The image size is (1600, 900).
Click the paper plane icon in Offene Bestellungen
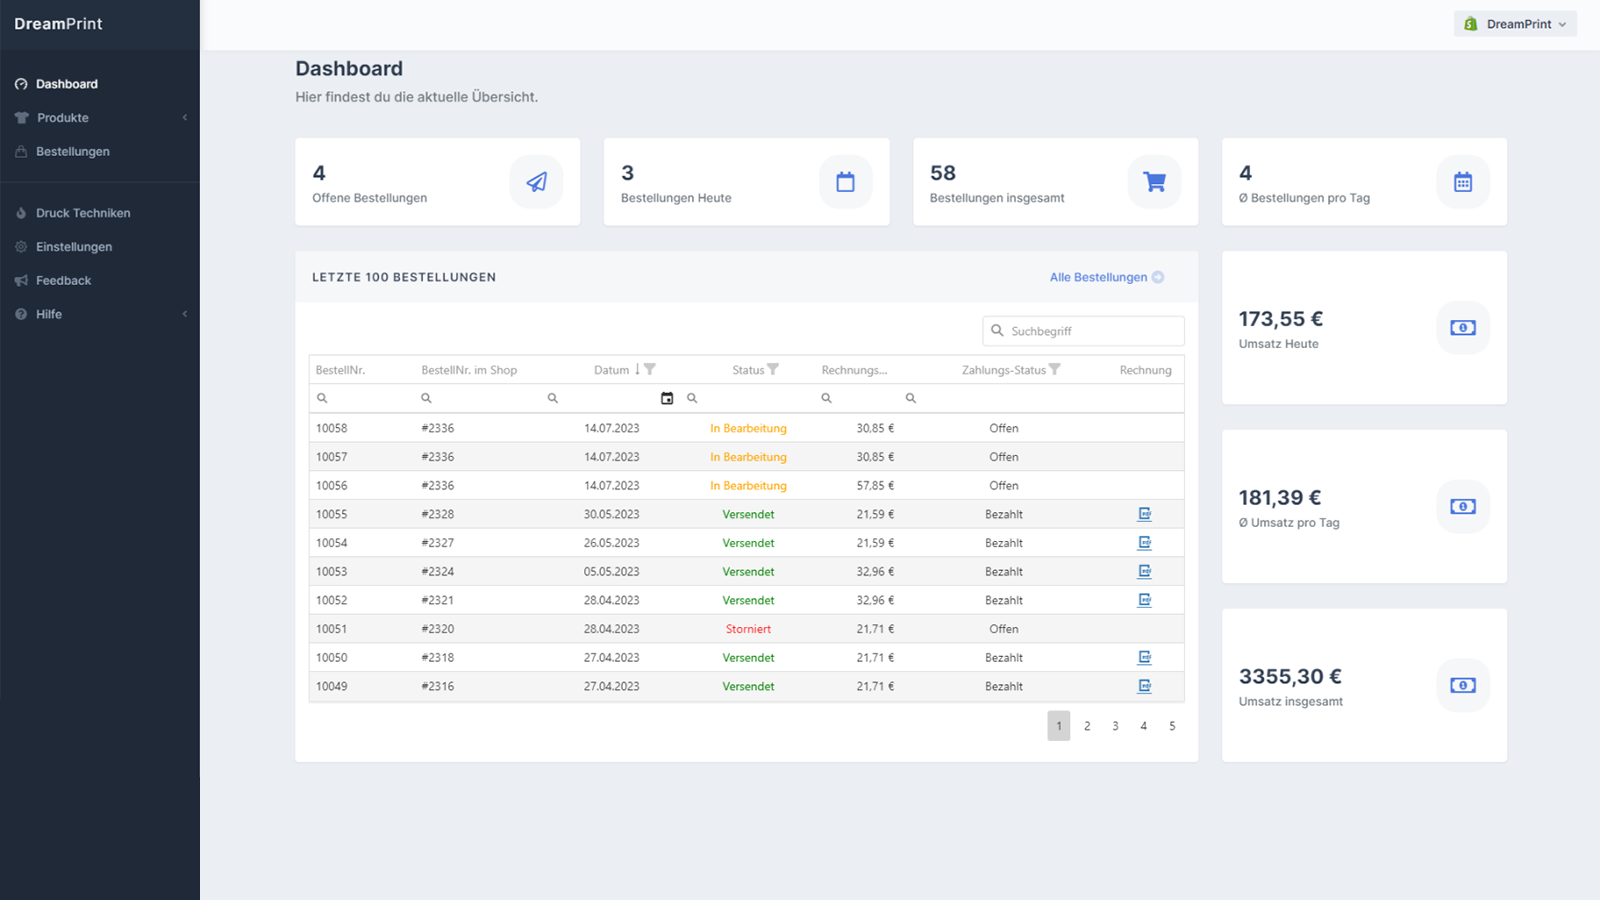537,182
